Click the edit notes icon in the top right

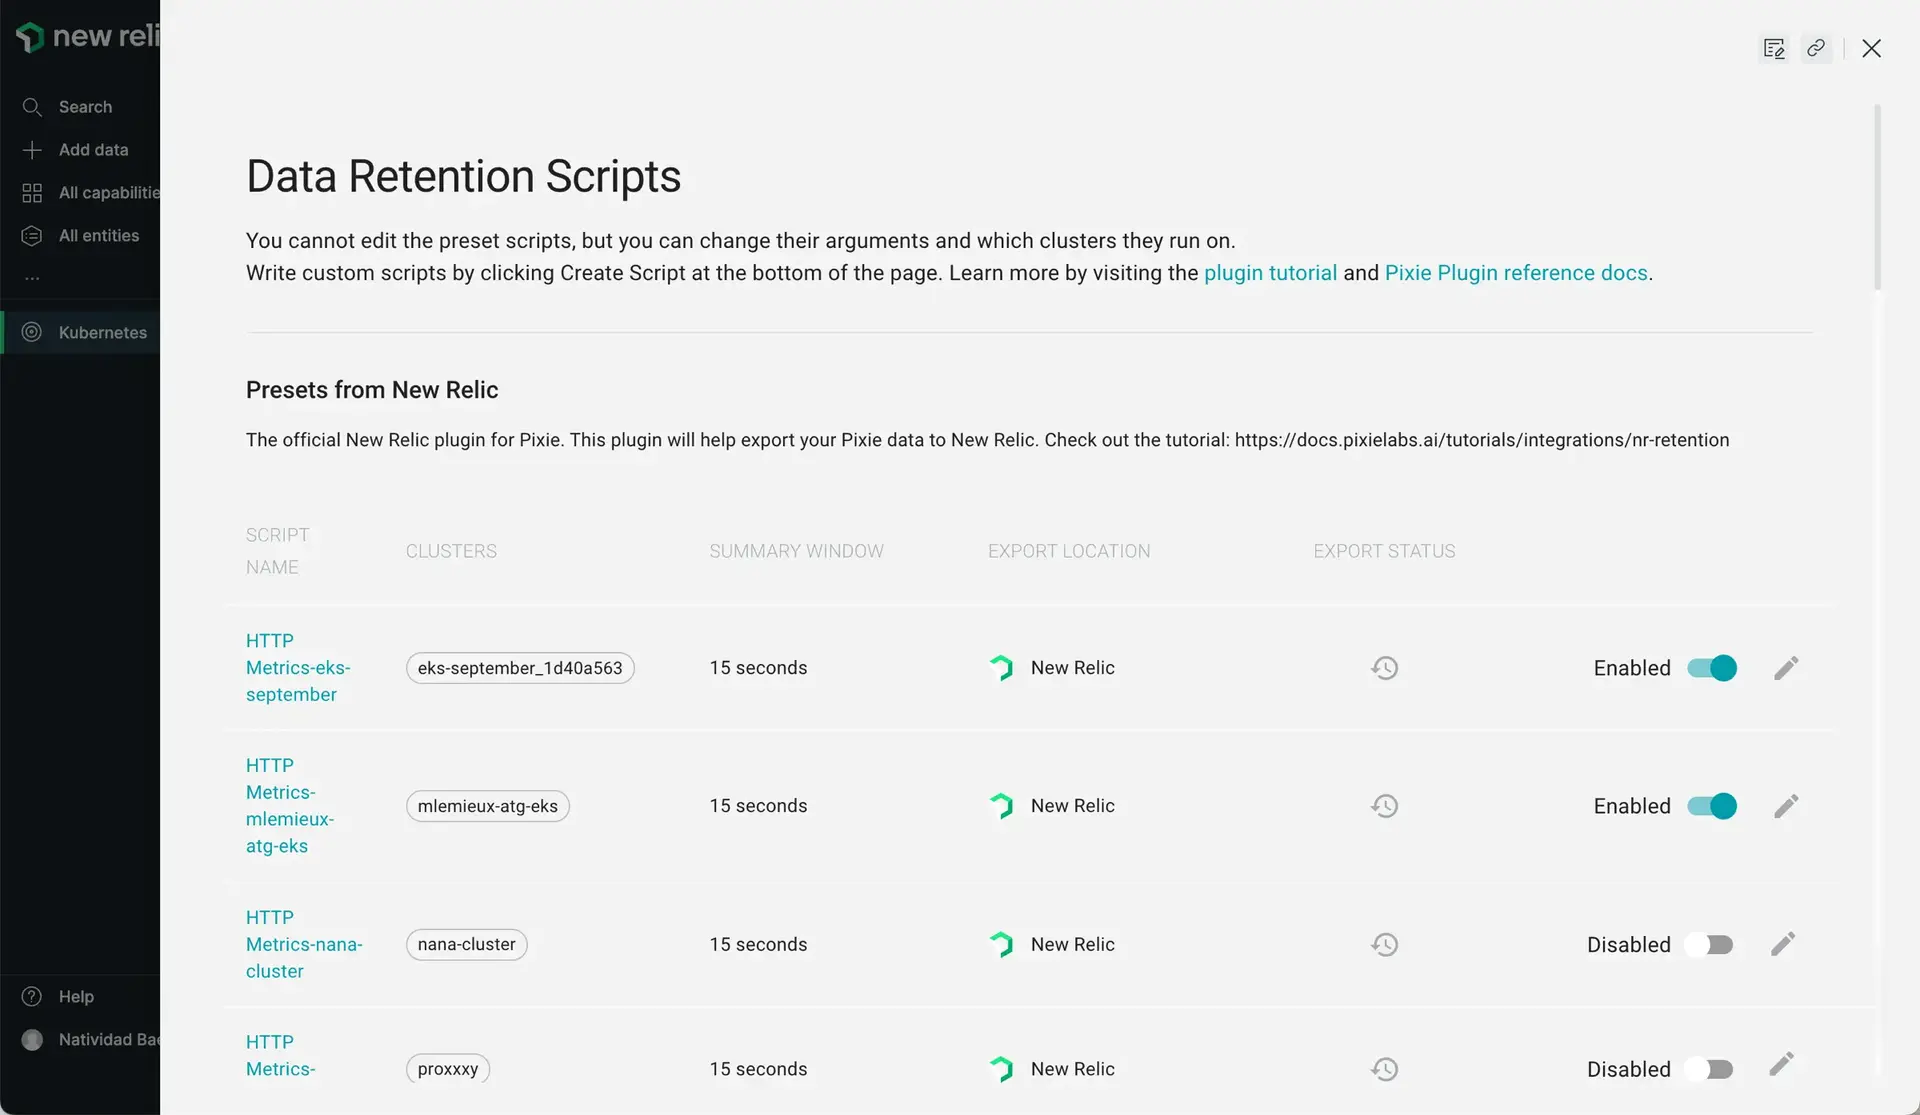(x=1774, y=48)
